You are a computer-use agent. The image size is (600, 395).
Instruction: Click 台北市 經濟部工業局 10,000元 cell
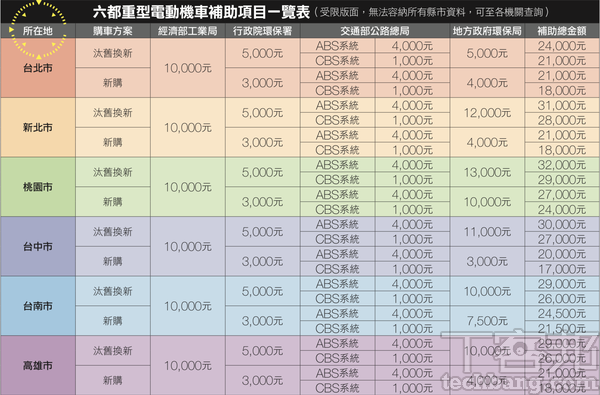click(x=188, y=68)
